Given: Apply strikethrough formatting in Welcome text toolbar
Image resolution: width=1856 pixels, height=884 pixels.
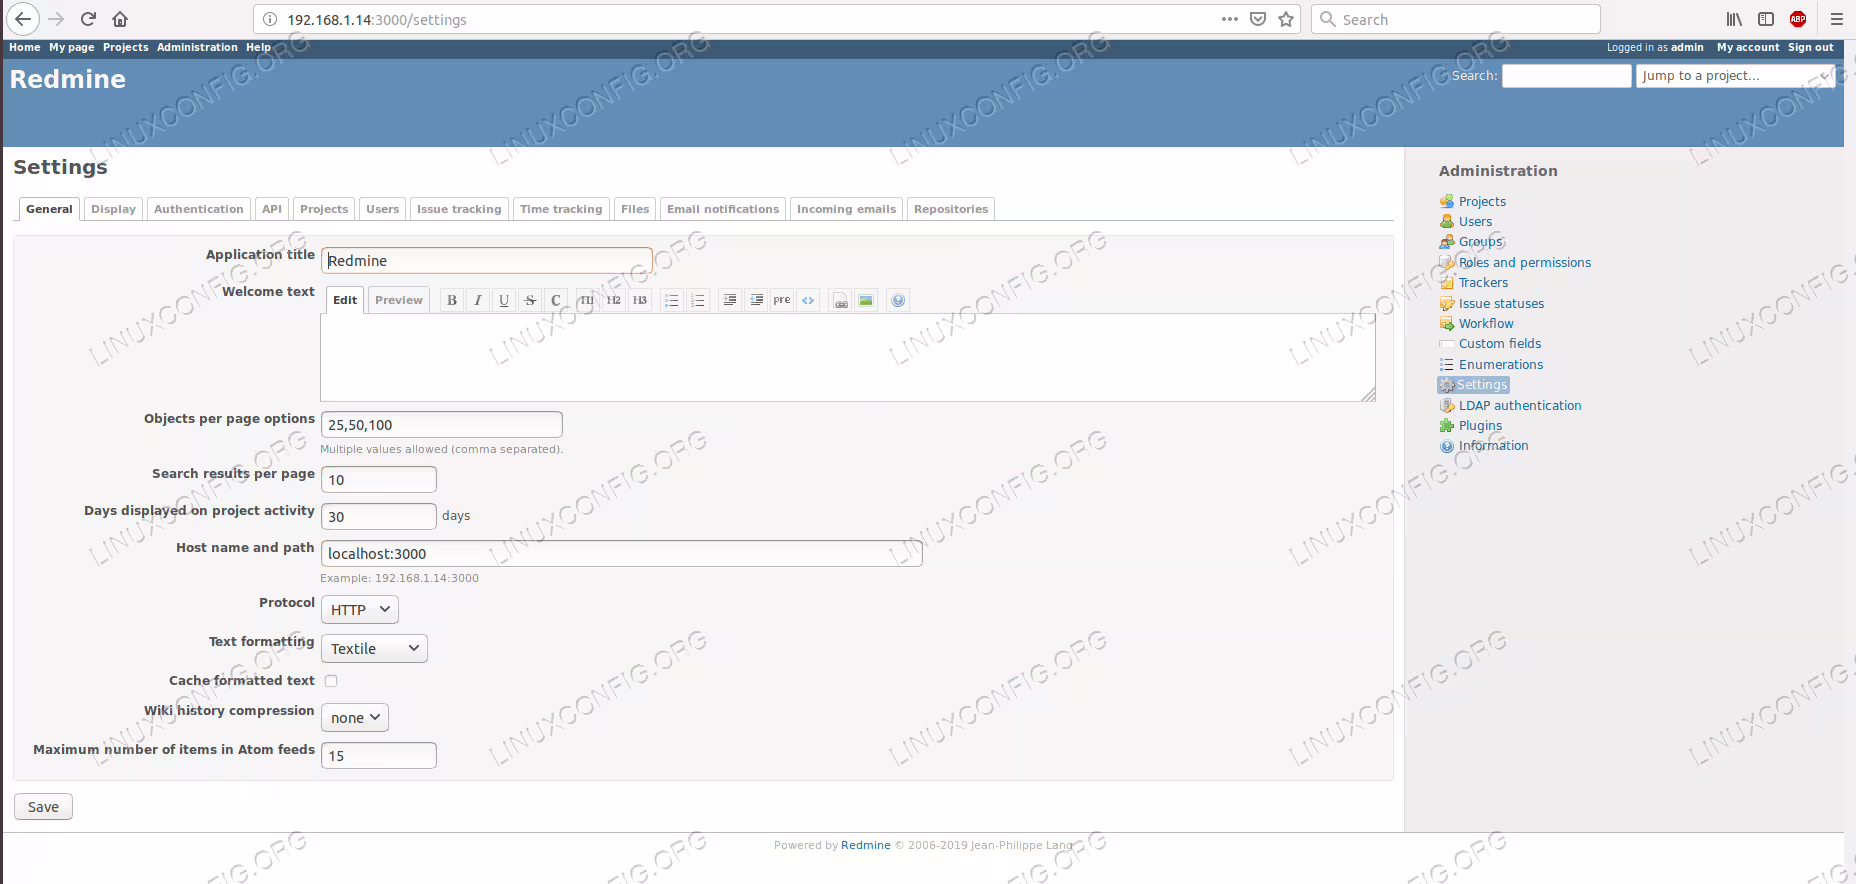Looking at the screenshot, I should coord(530,300).
